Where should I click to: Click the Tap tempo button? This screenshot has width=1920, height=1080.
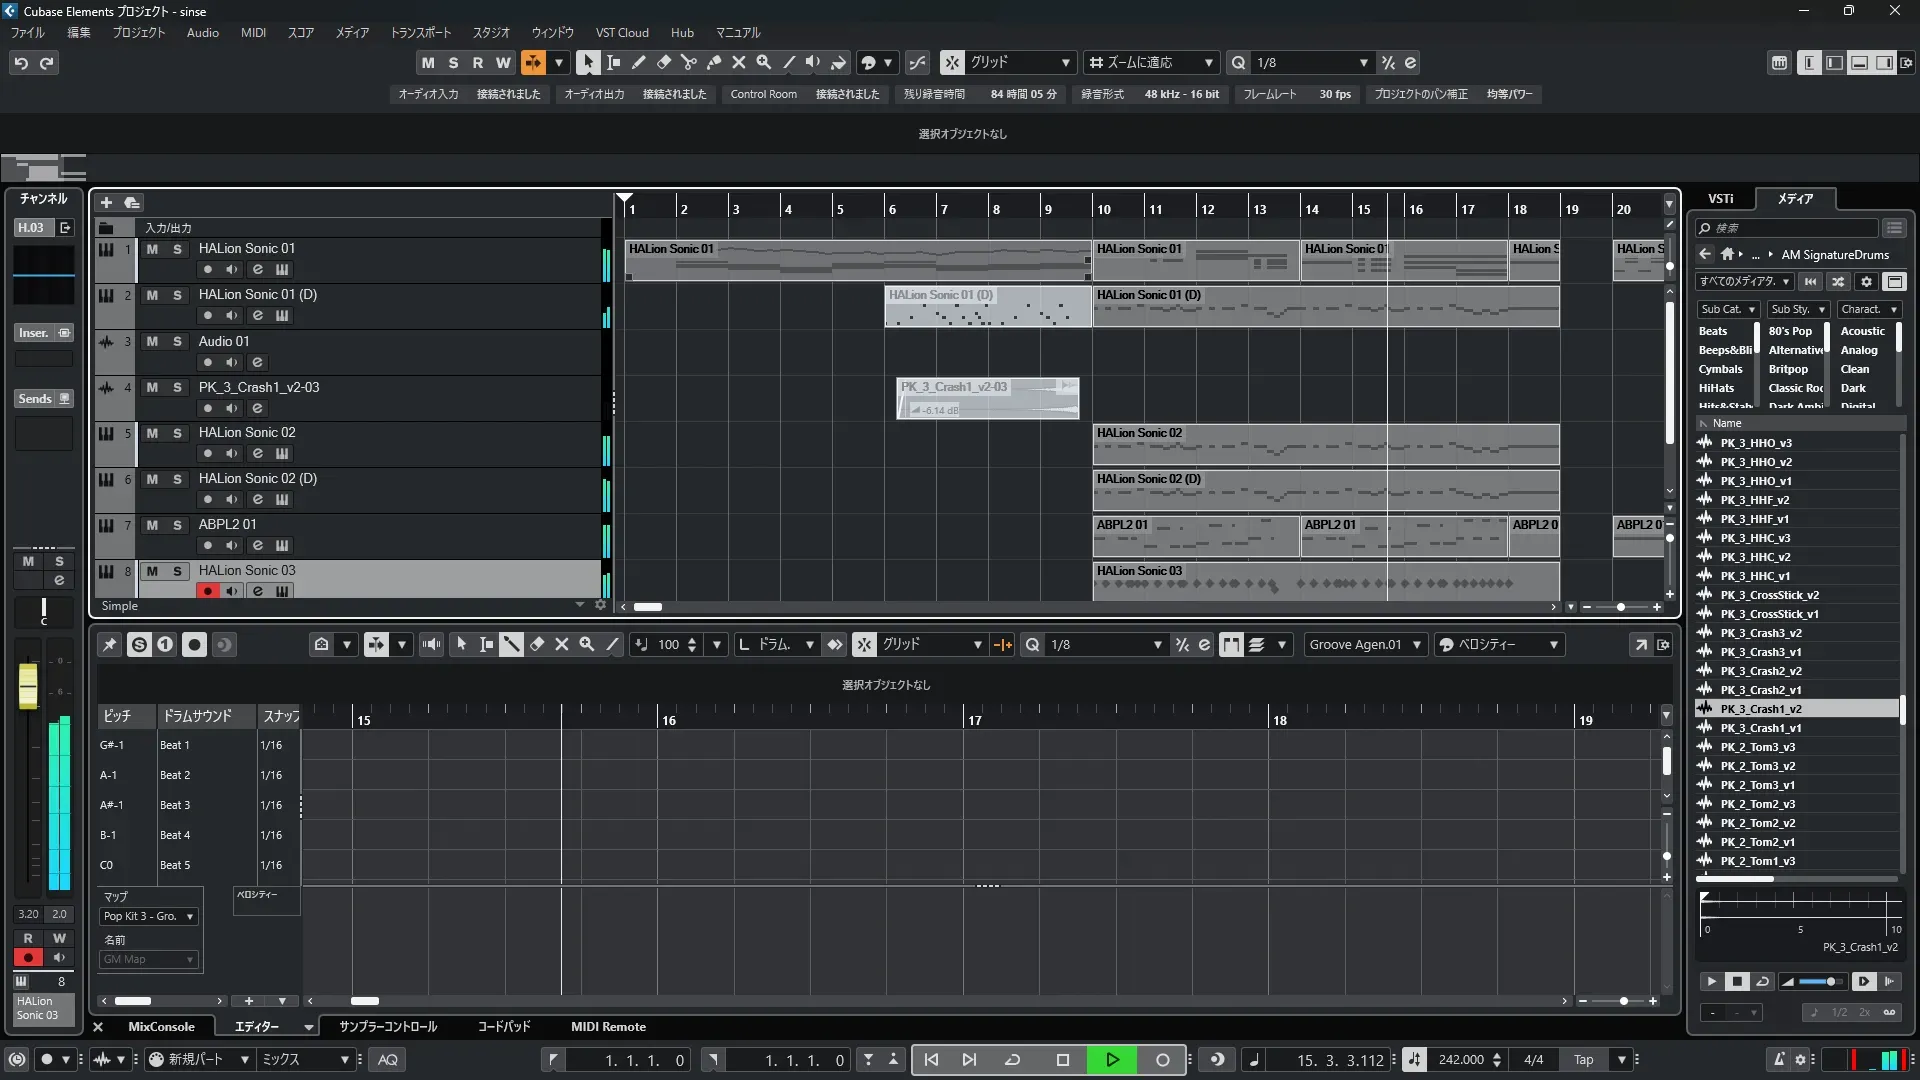(x=1583, y=1060)
